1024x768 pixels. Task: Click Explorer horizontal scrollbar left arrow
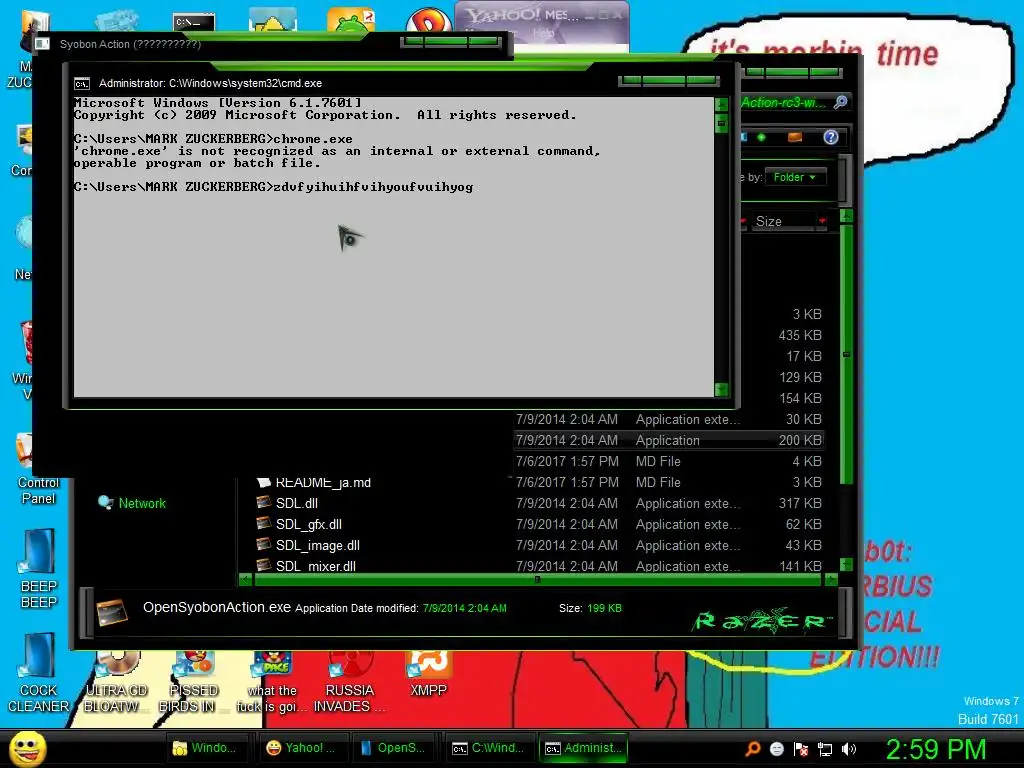point(246,579)
